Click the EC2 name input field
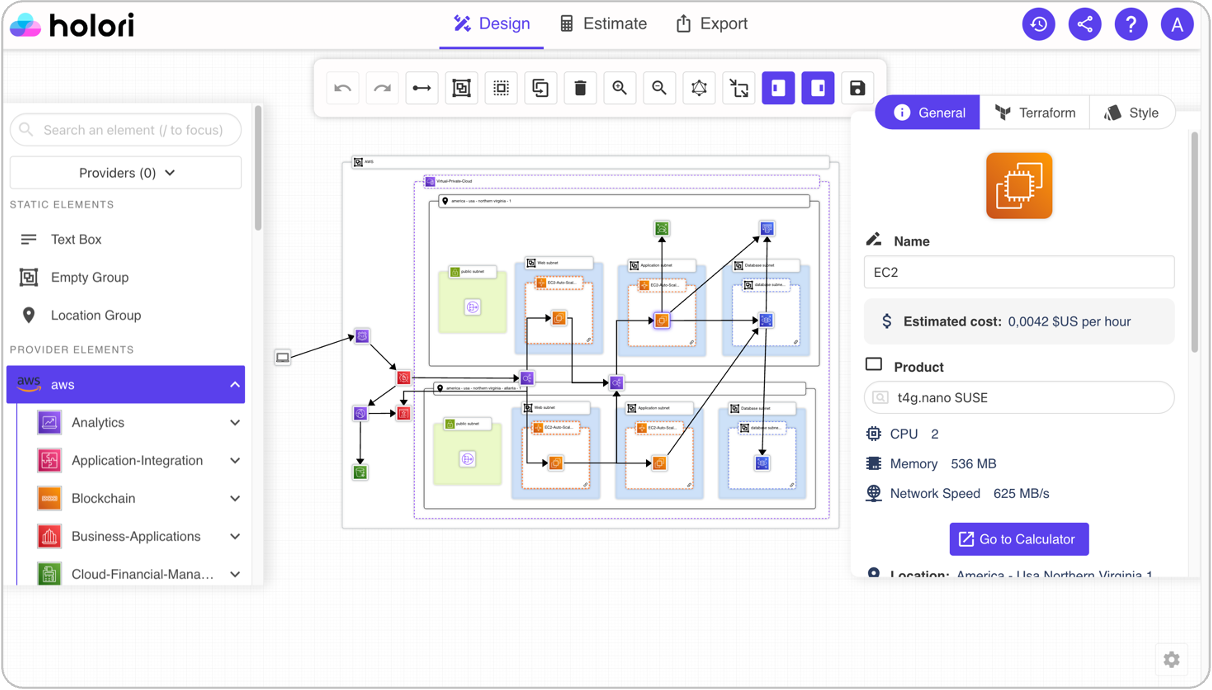 point(1018,272)
